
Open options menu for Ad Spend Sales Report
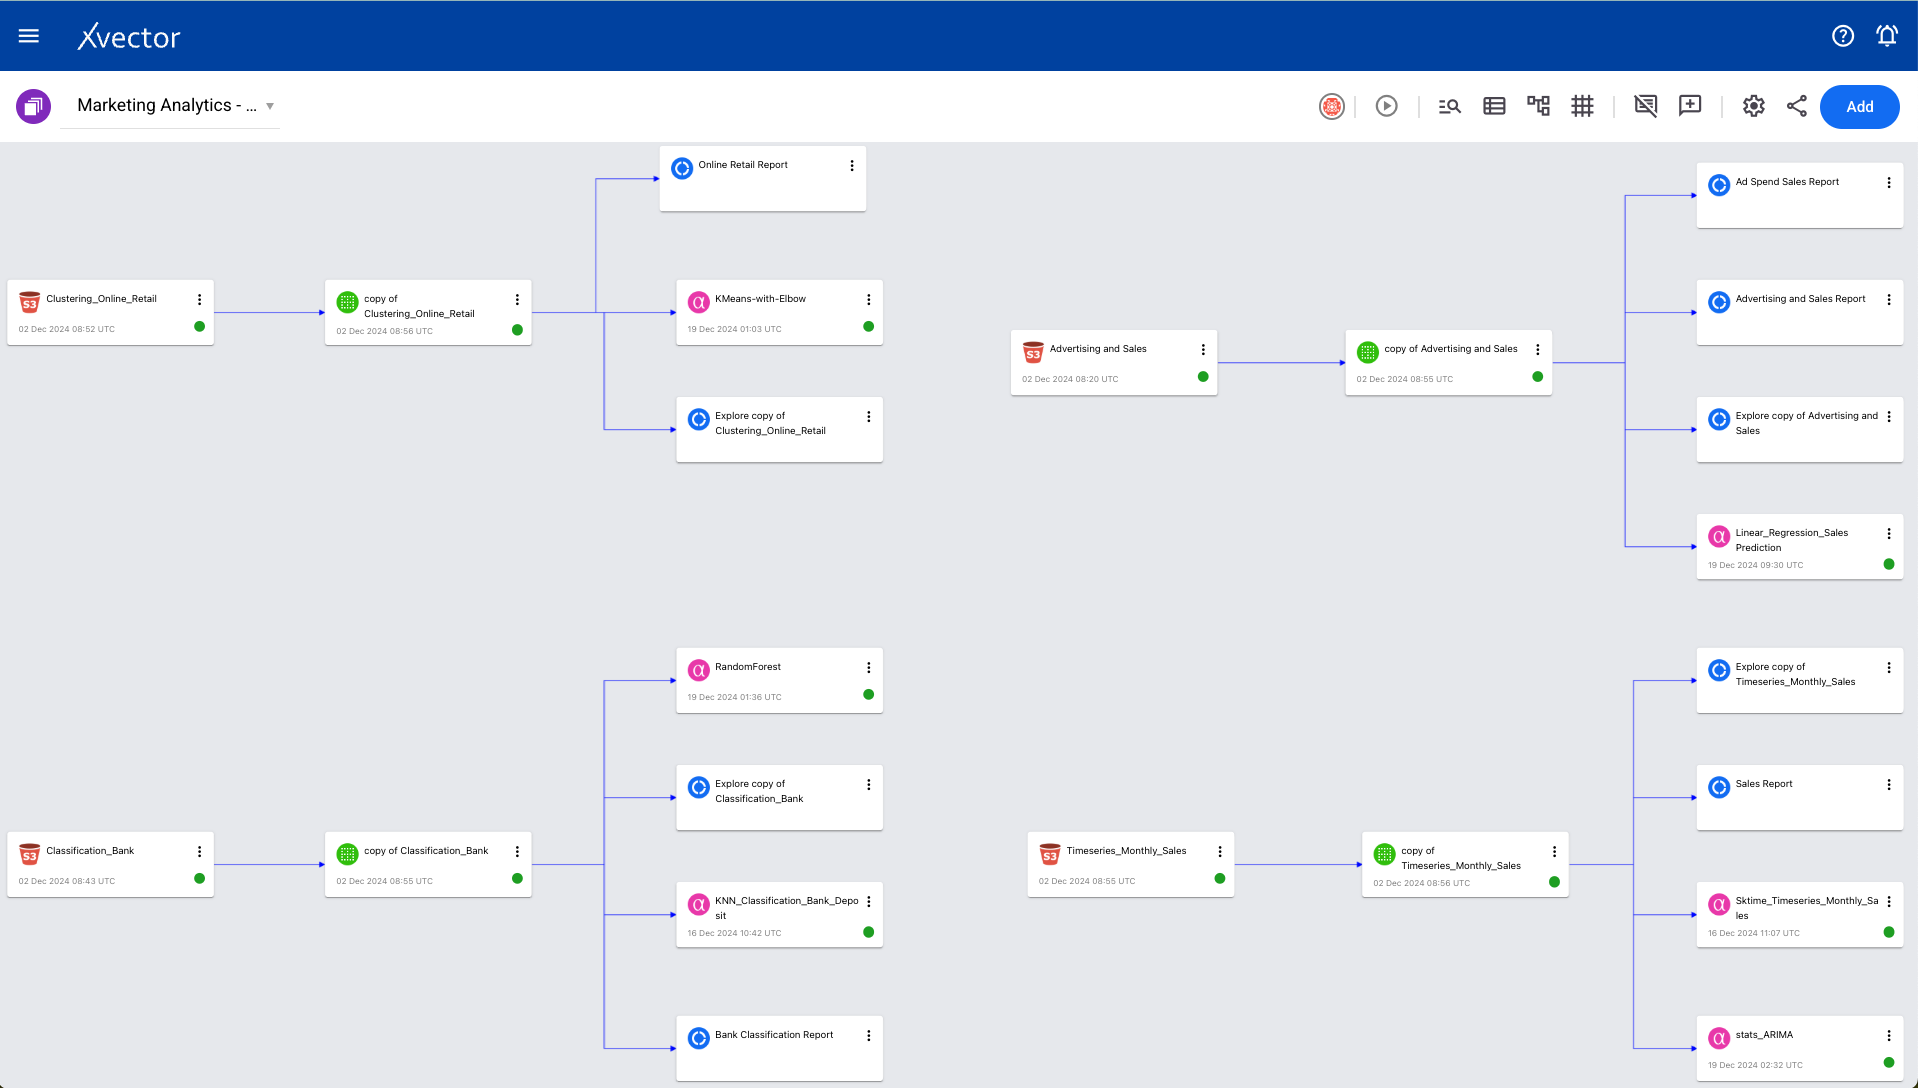pos(1888,183)
